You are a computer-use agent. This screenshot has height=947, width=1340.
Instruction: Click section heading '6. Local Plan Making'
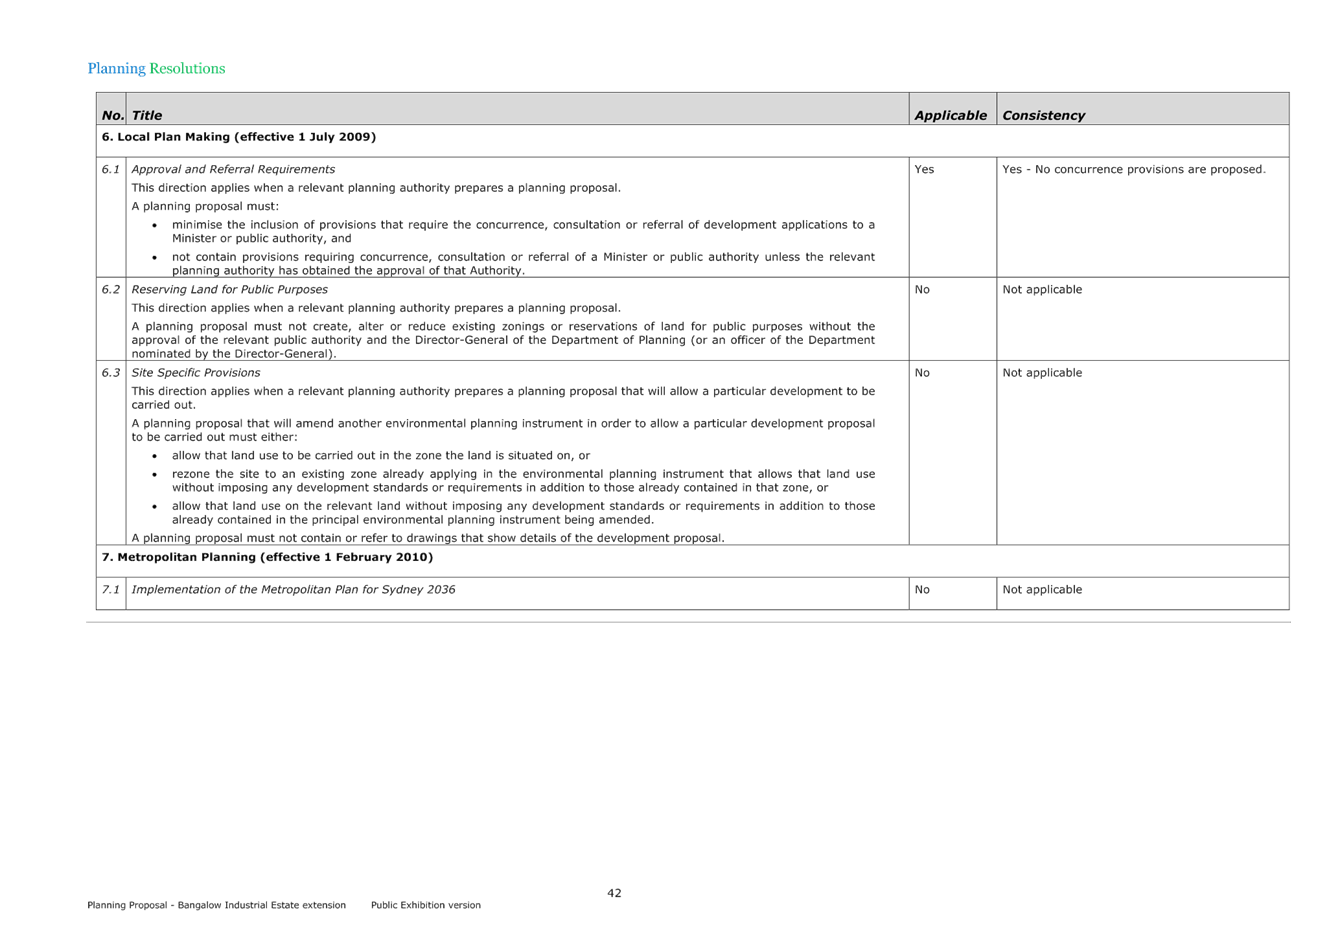pyautogui.click(x=239, y=137)
